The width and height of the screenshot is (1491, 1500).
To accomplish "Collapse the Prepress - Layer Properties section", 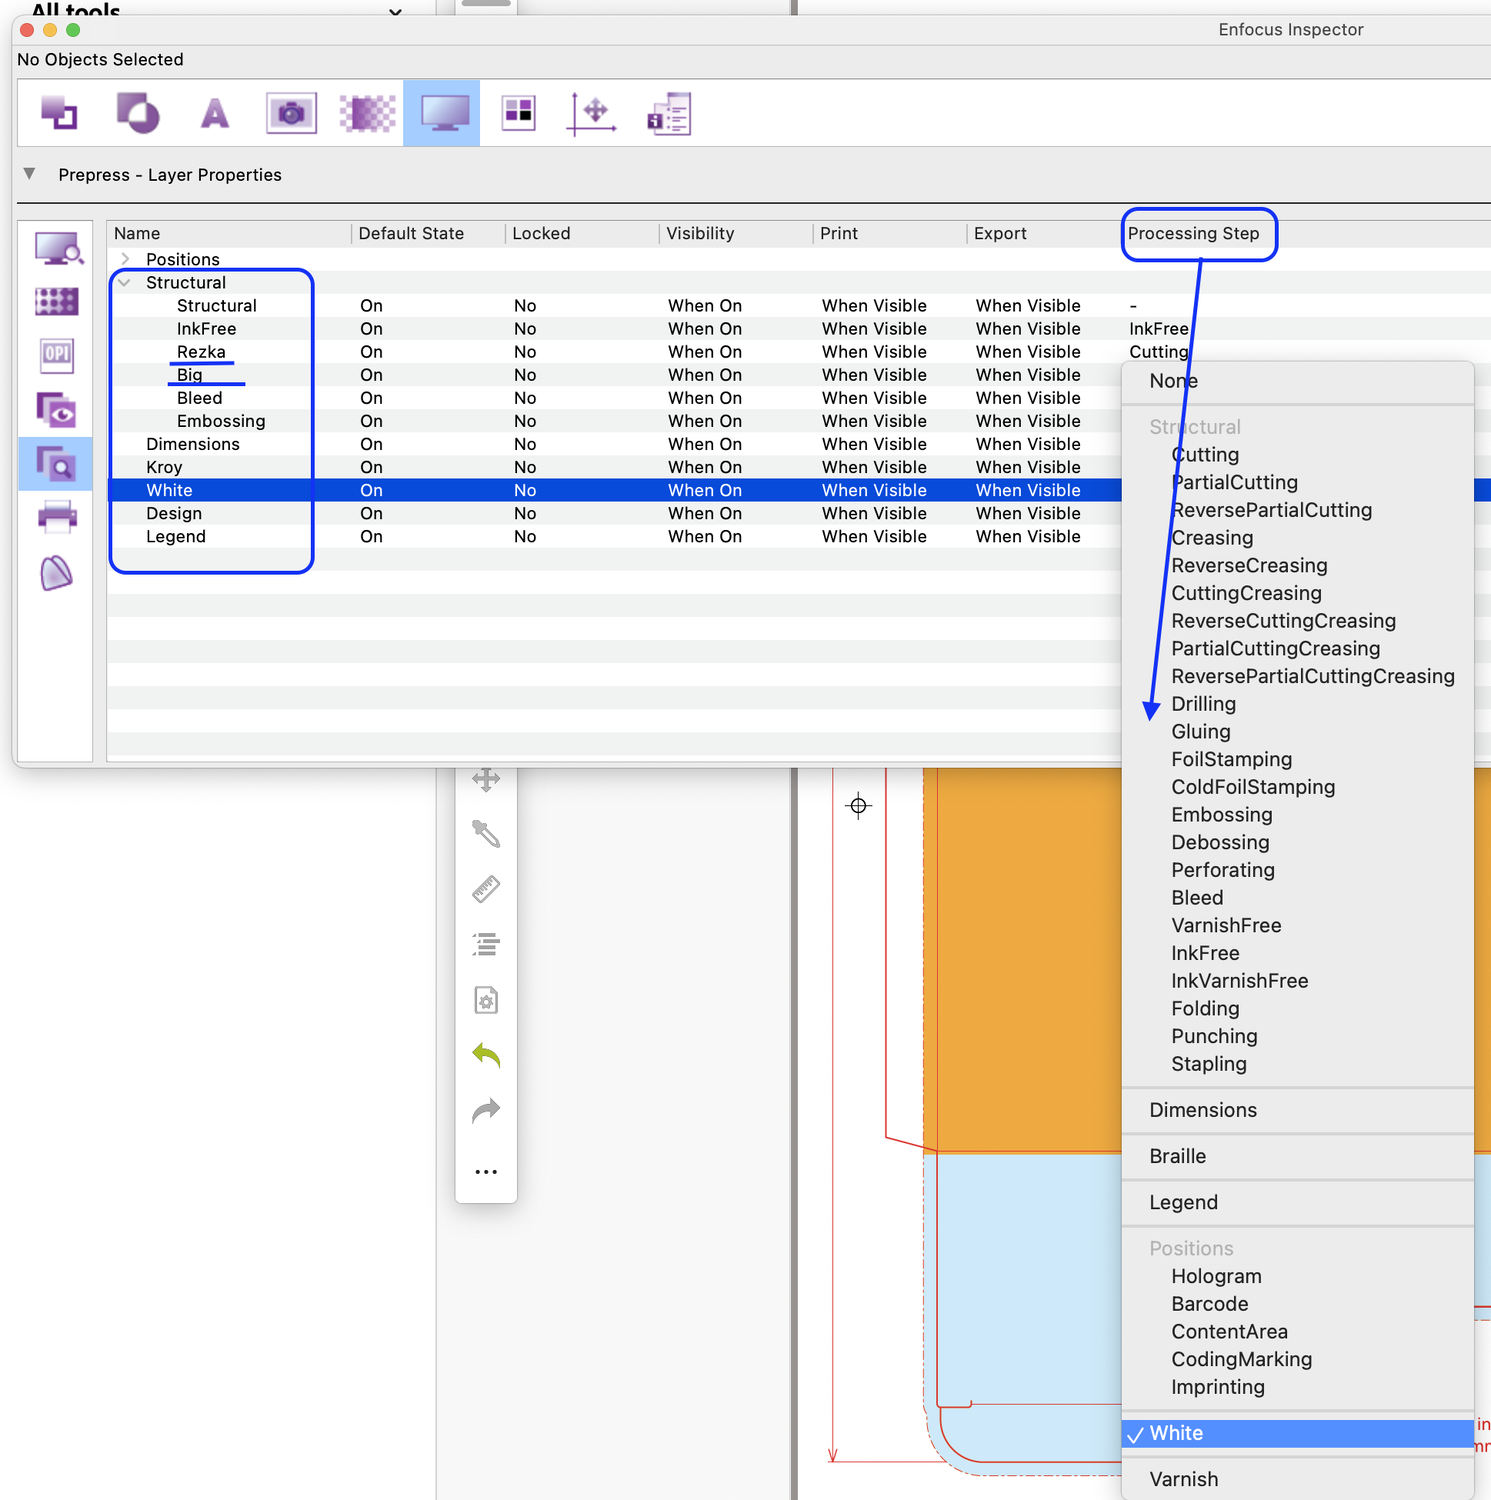I will [x=30, y=174].
